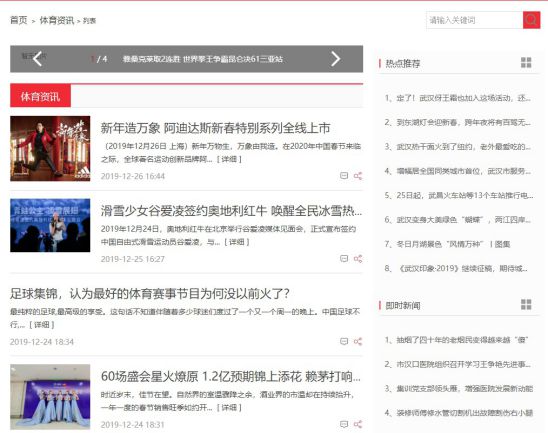Open headline 新年造万象 阿迪达斯新春特别系列全线上市
The height and width of the screenshot is (433, 548).
tap(215, 128)
